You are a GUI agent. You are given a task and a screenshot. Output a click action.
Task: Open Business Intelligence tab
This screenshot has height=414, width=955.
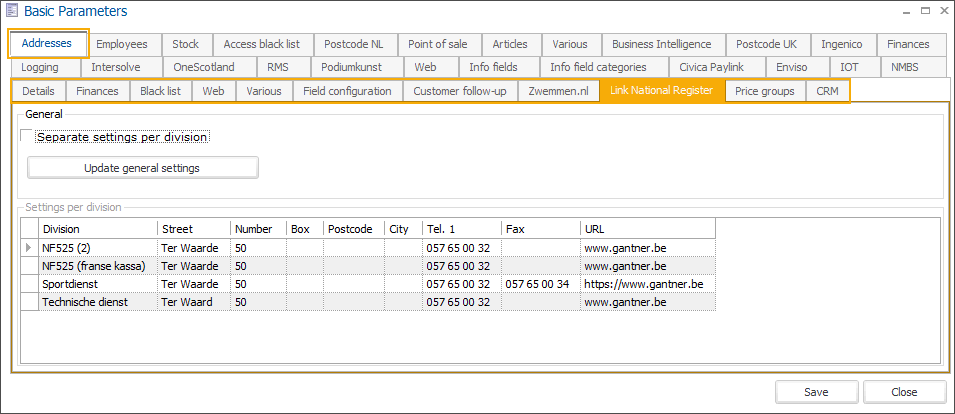(x=661, y=44)
